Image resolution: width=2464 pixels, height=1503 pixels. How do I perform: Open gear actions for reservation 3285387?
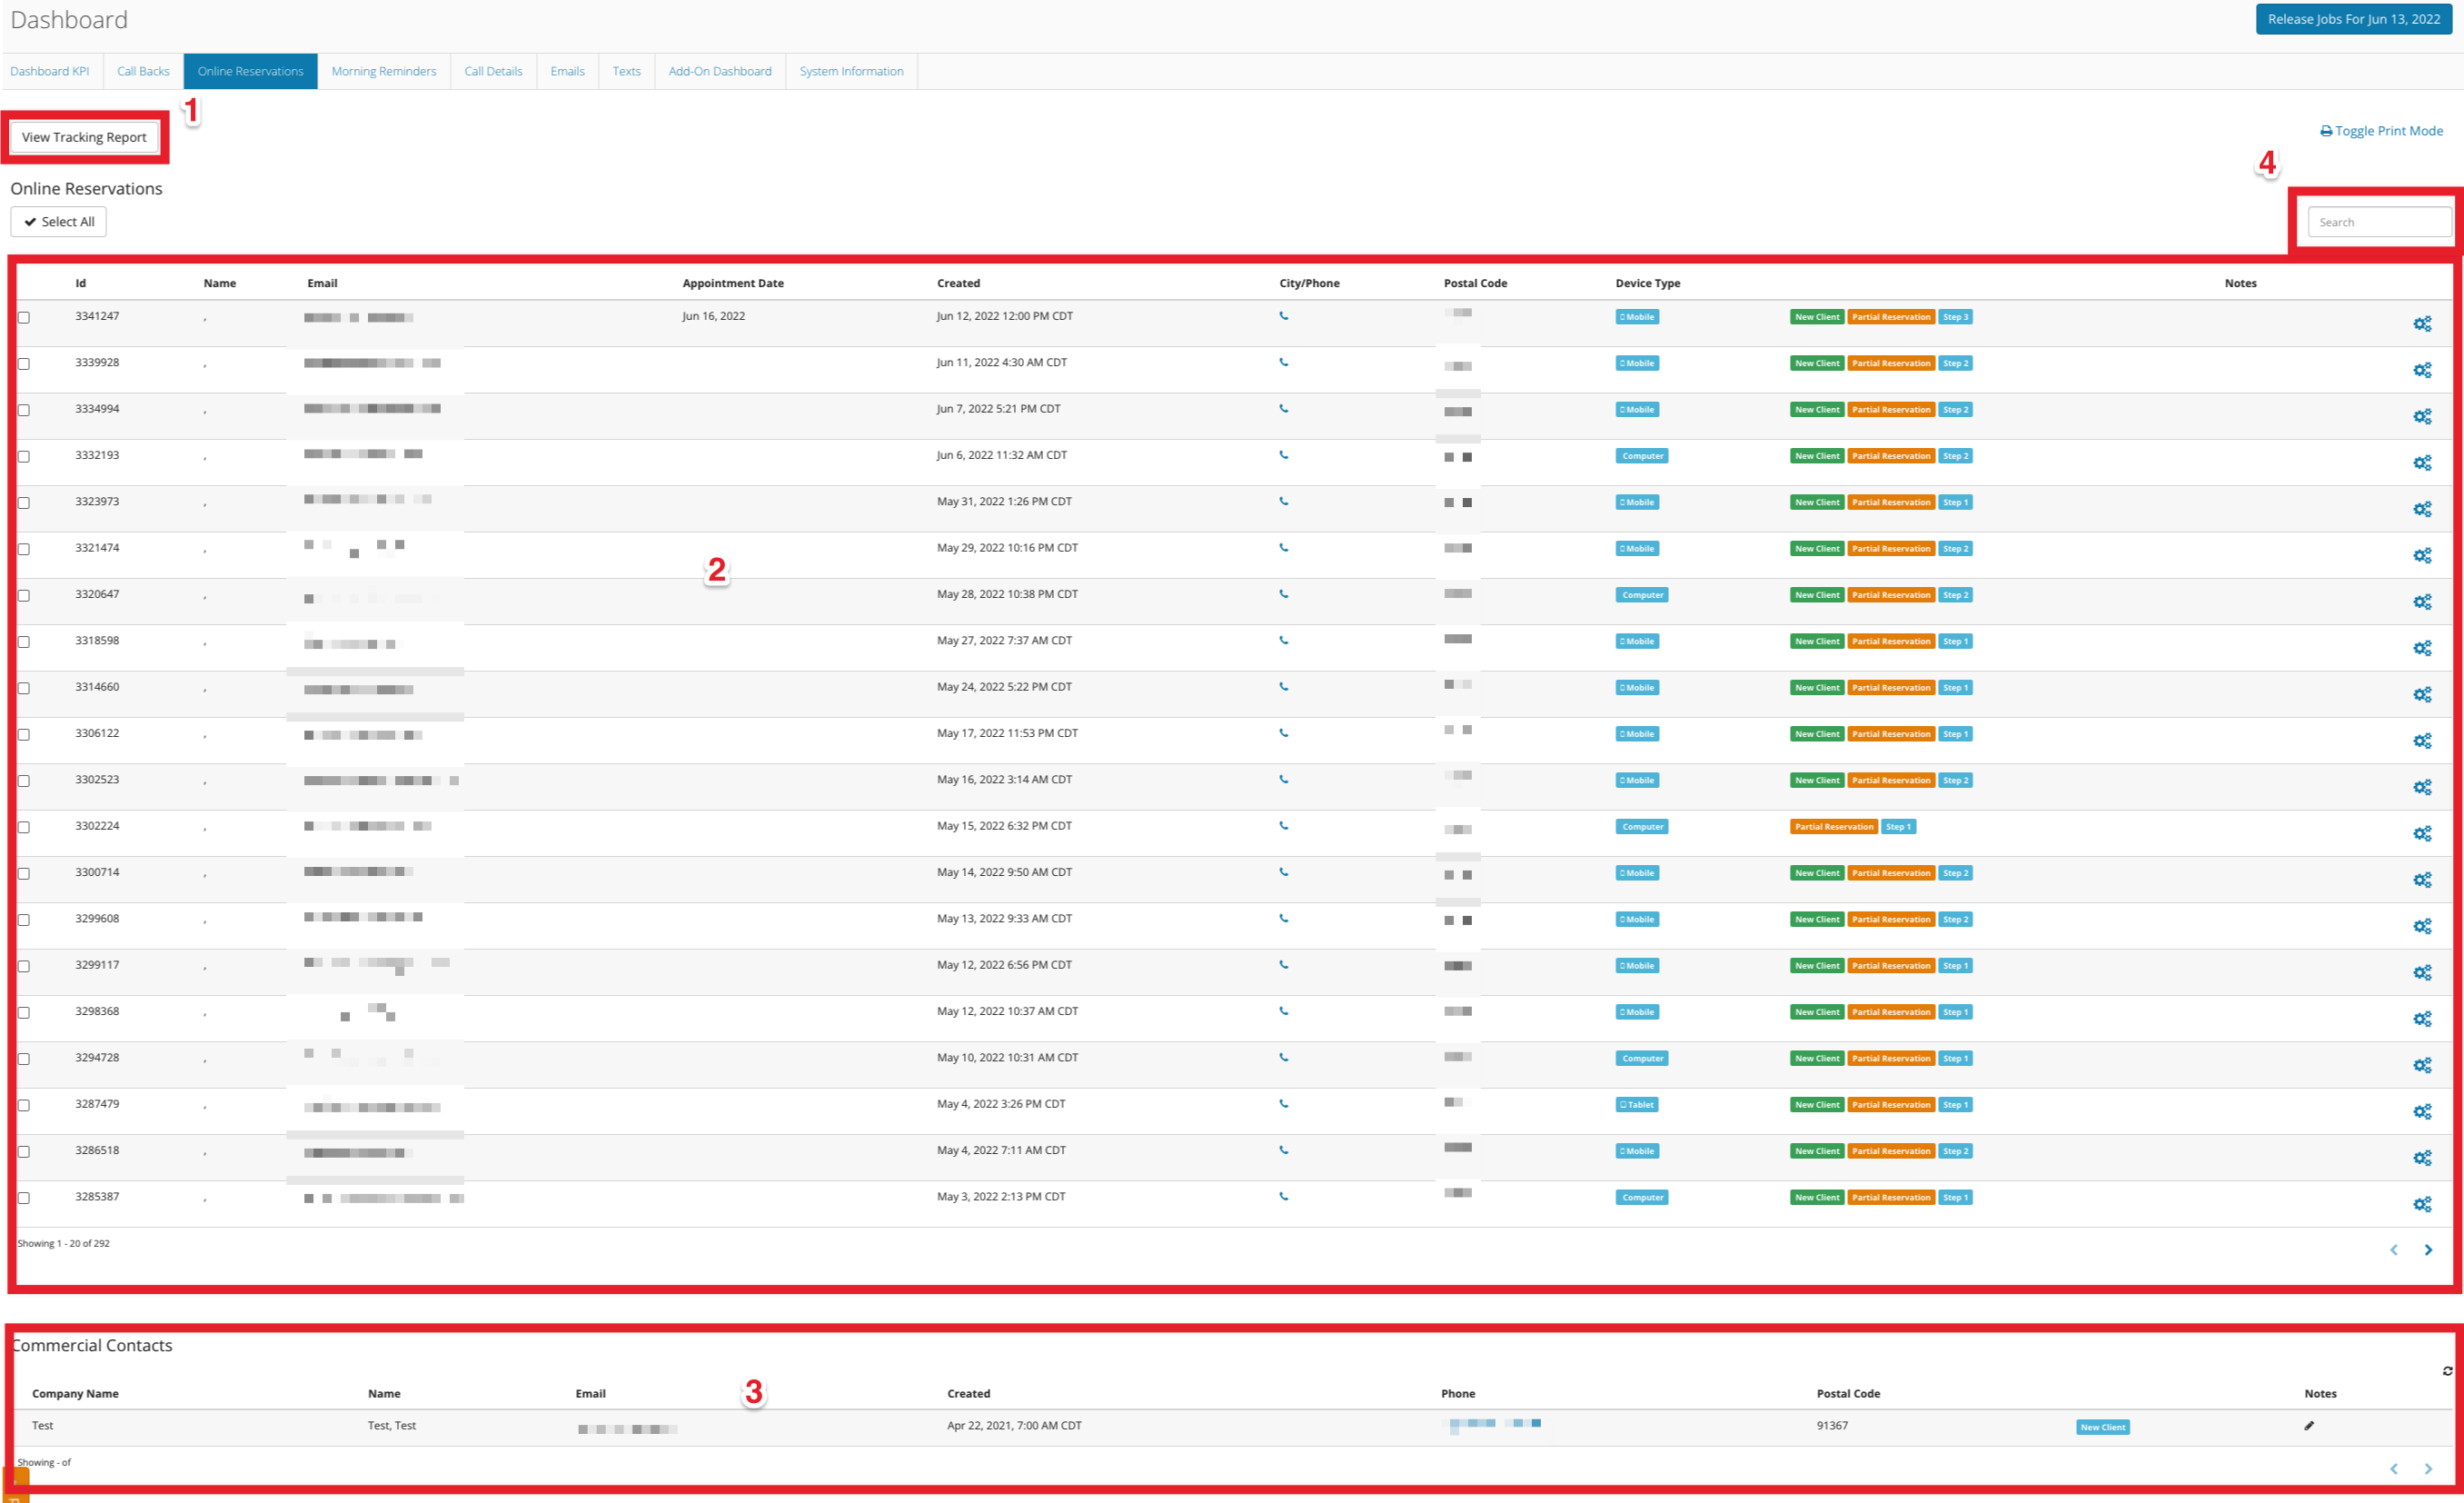(2422, 1204)
